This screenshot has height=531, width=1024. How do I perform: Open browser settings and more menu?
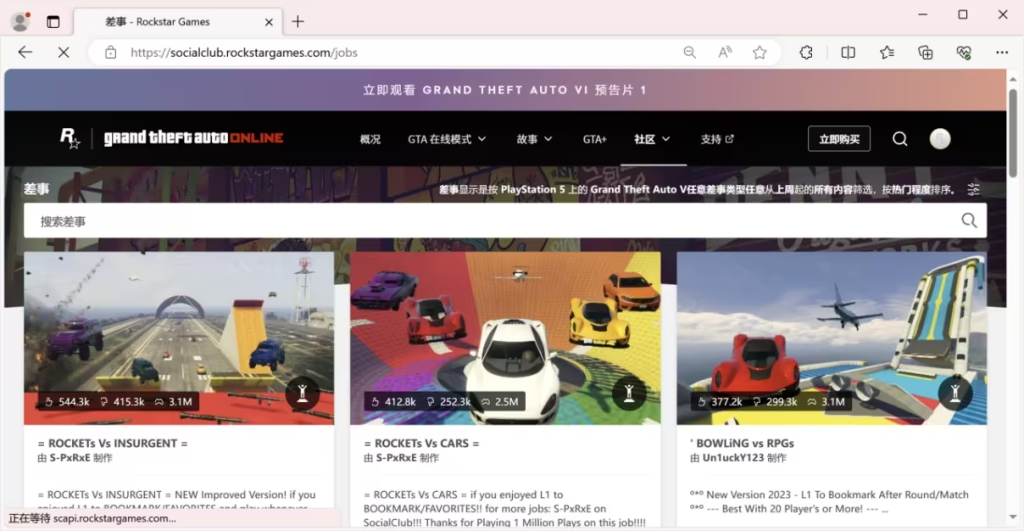(1002, 52)
